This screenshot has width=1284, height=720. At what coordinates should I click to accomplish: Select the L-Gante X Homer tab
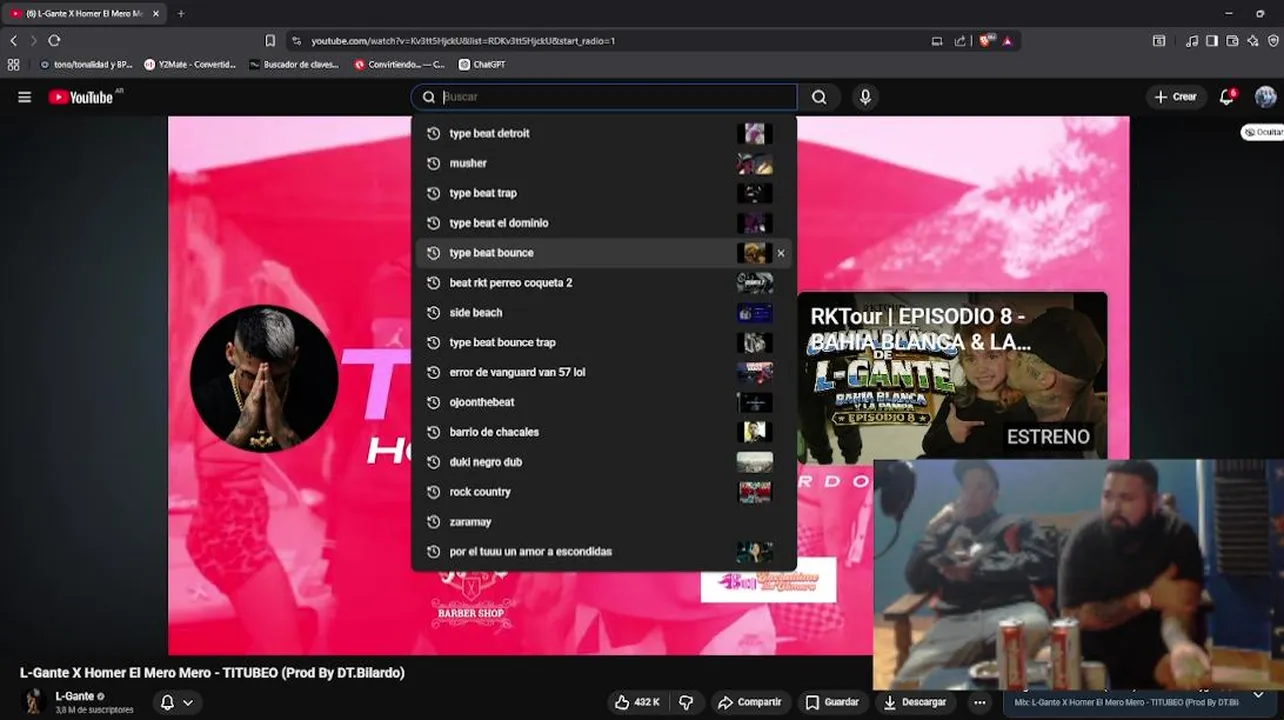click(x=85, y=14)
